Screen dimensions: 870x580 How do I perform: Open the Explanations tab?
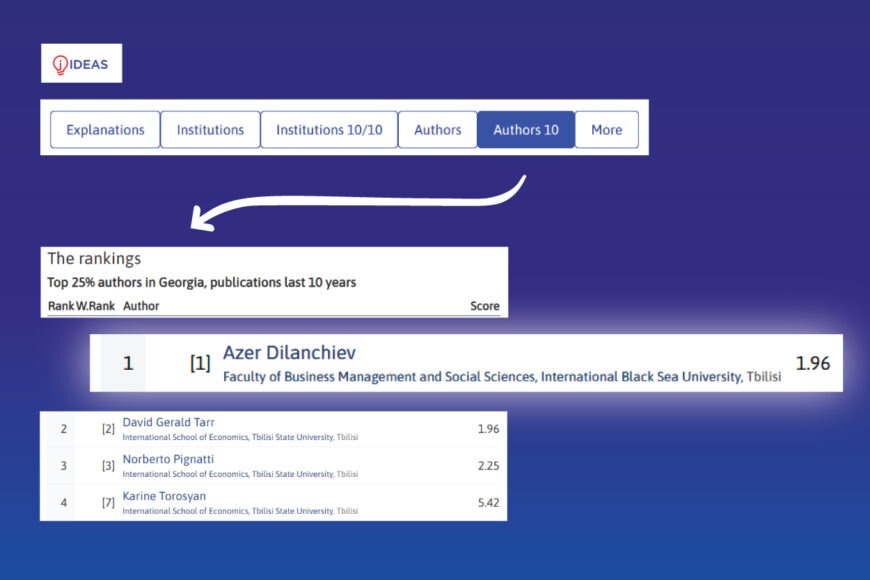click(x=105, y=130)
